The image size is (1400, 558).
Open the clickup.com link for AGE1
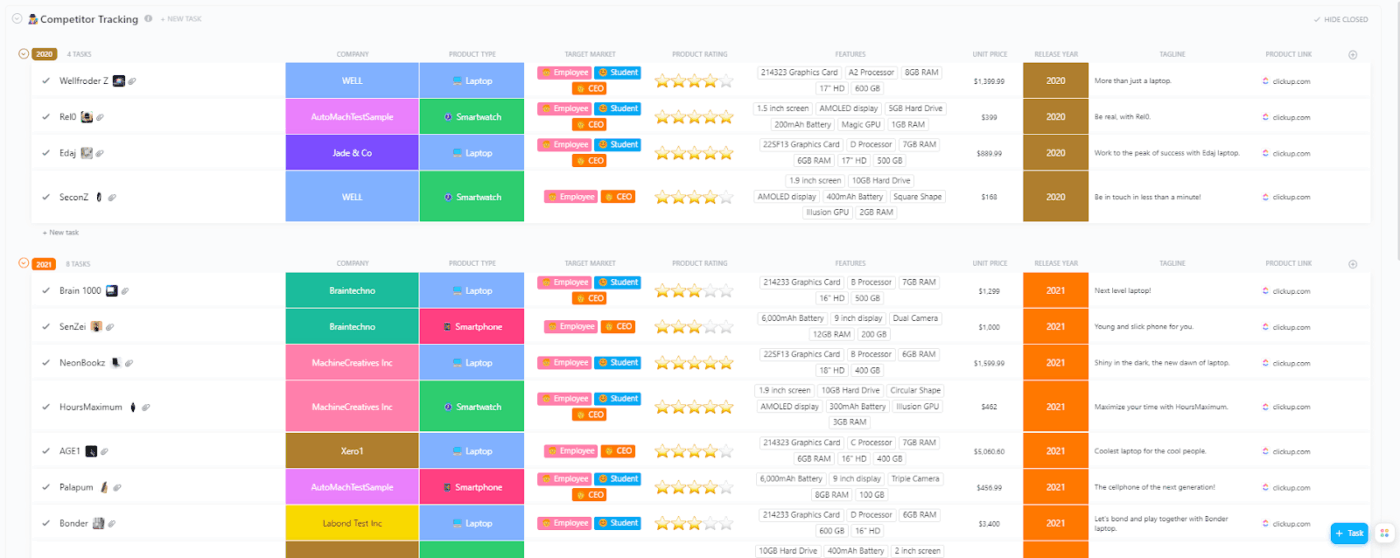coord(1290,451)
